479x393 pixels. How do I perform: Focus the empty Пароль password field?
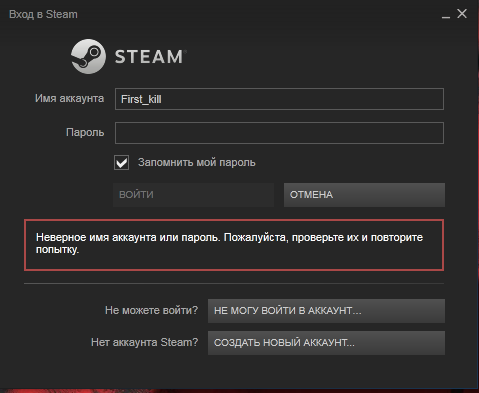click(x=279, y=133)
